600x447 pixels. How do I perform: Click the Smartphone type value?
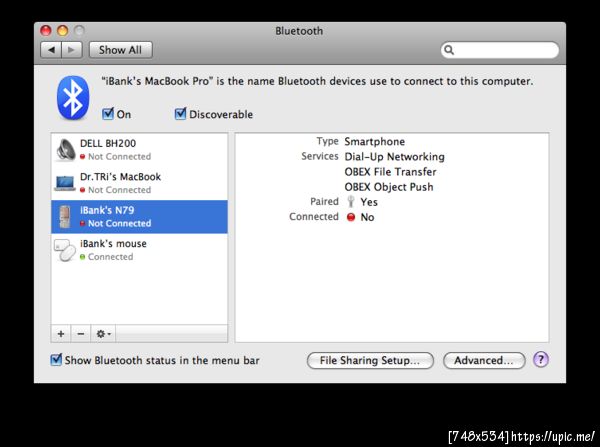point(375,142)
